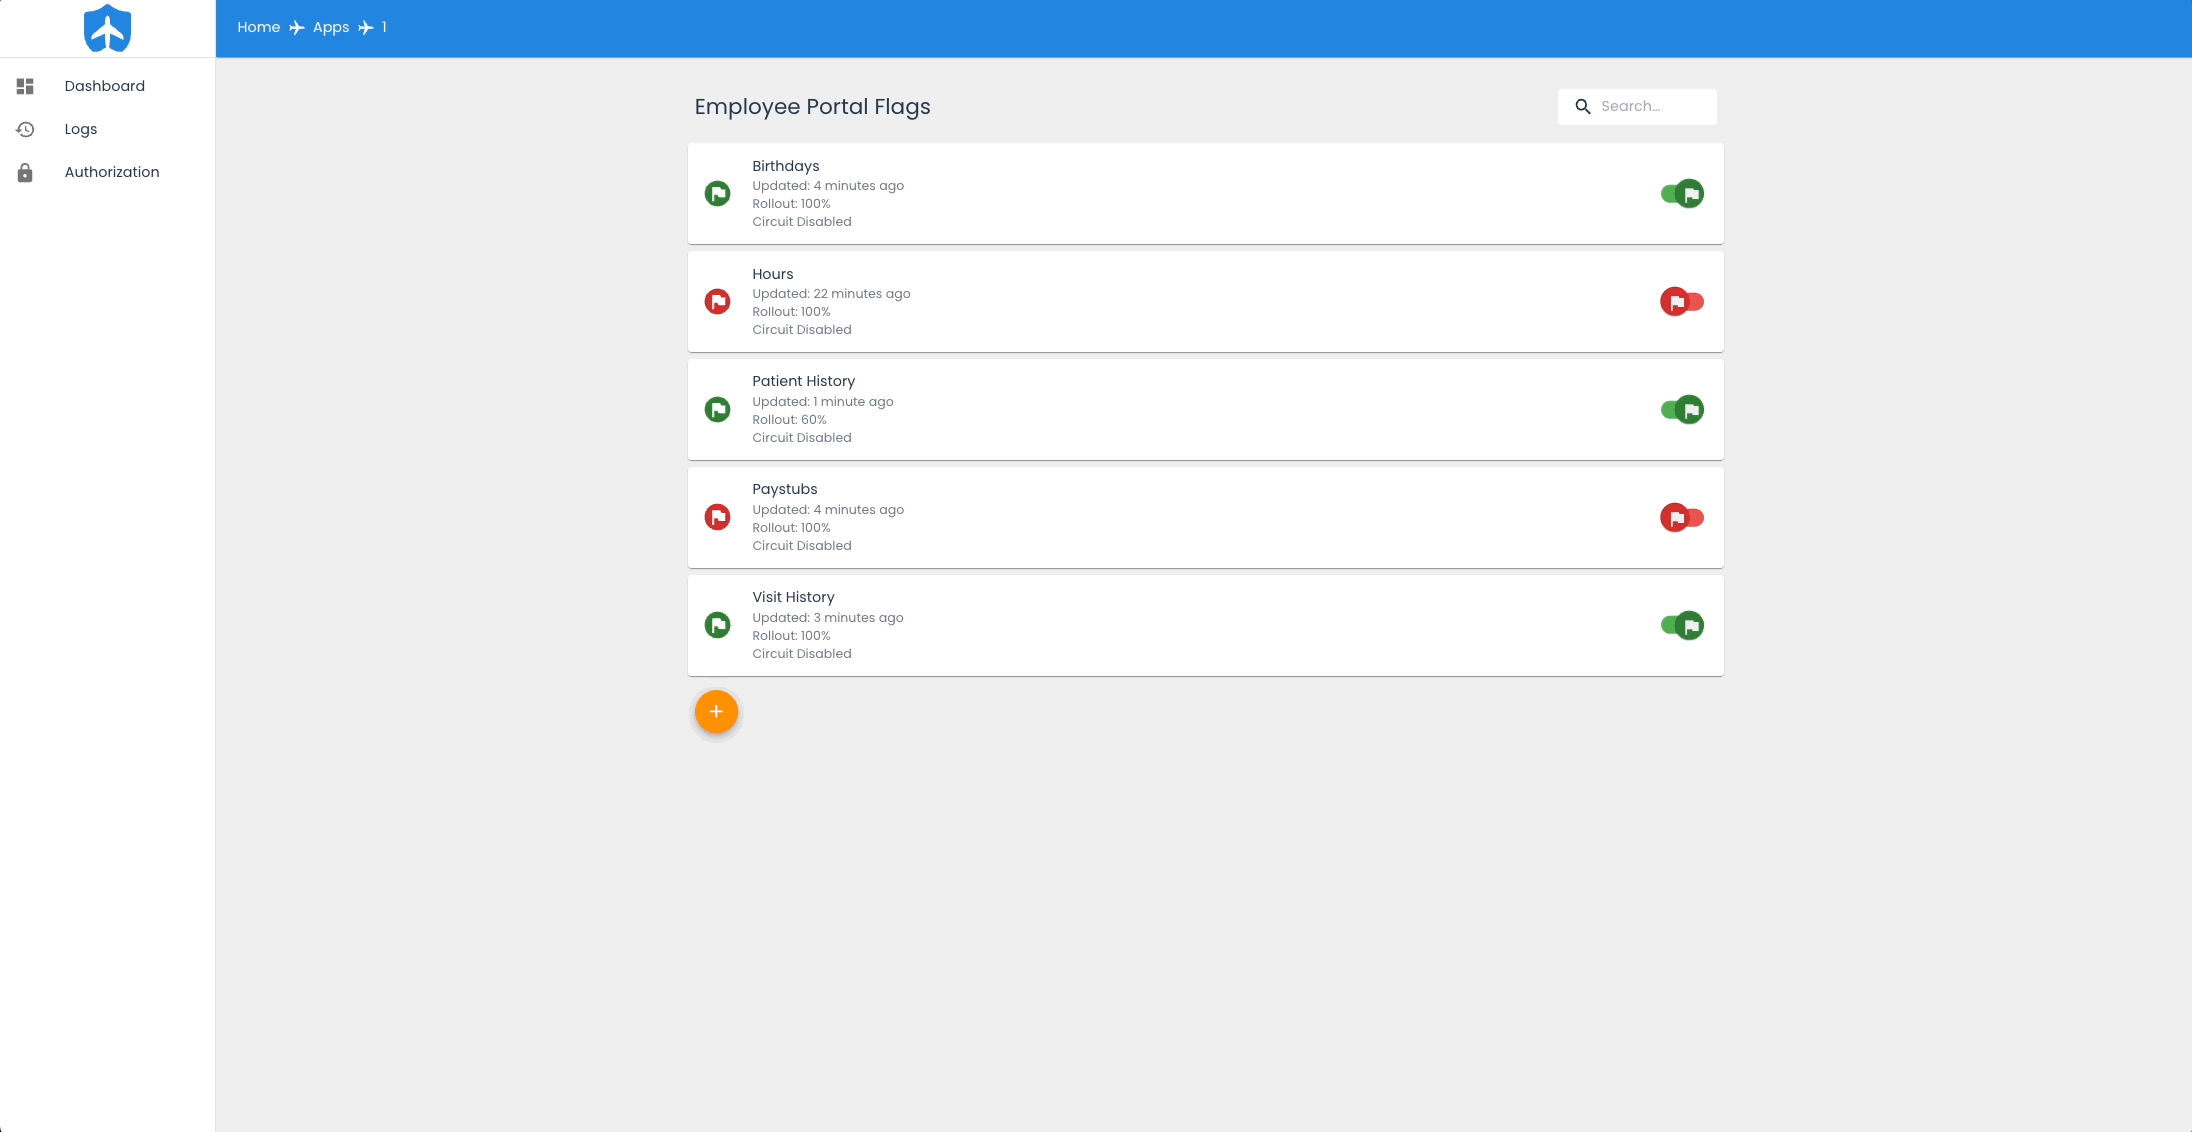The height and width of the screenshot is (1132, 2192).
Task: Click the breadcrumb number indicator 1
Action: coord(382,27)
